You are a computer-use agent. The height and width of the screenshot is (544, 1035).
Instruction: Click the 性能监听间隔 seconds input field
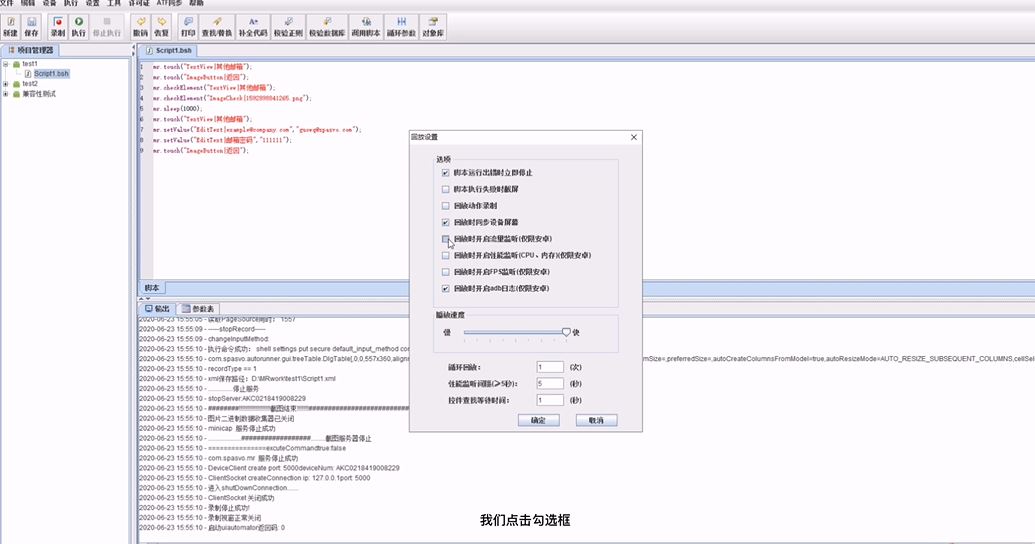[x=550, y=384]
